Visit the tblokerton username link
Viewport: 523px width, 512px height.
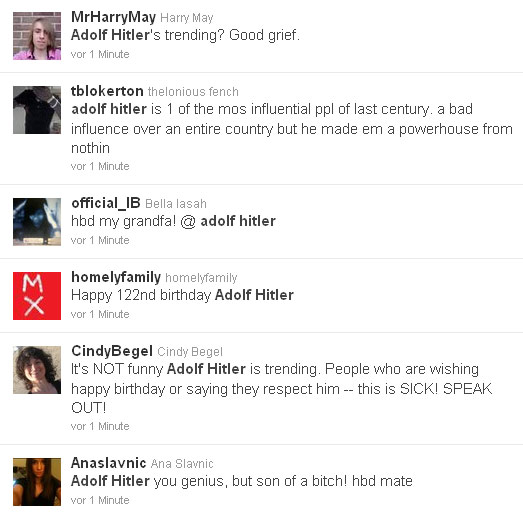[107, 91]
